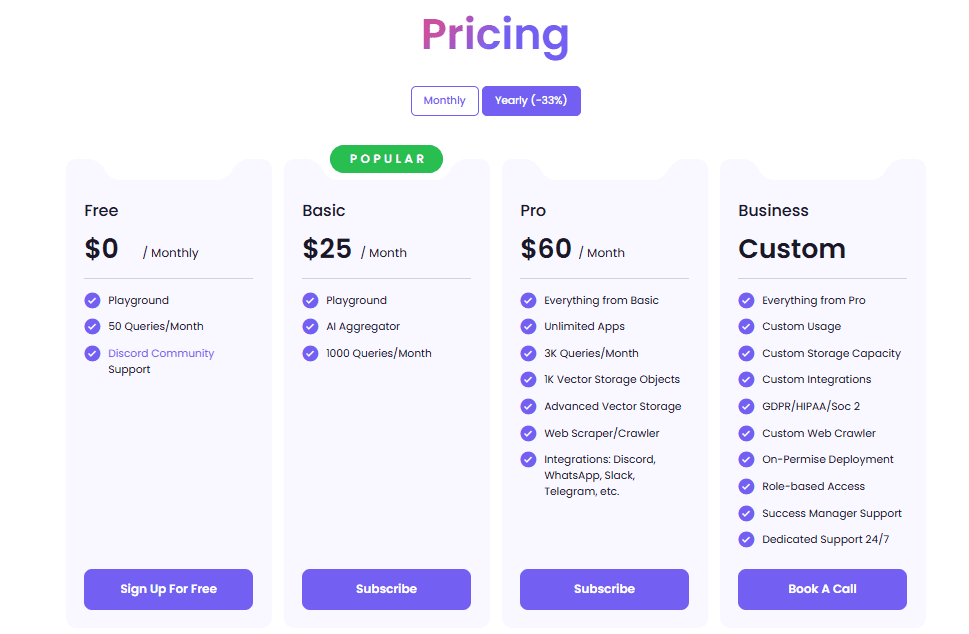Click the checkmark next to 3K Queries/Month
The height and width of the screenshot is (634, 969).
(529, 353)
